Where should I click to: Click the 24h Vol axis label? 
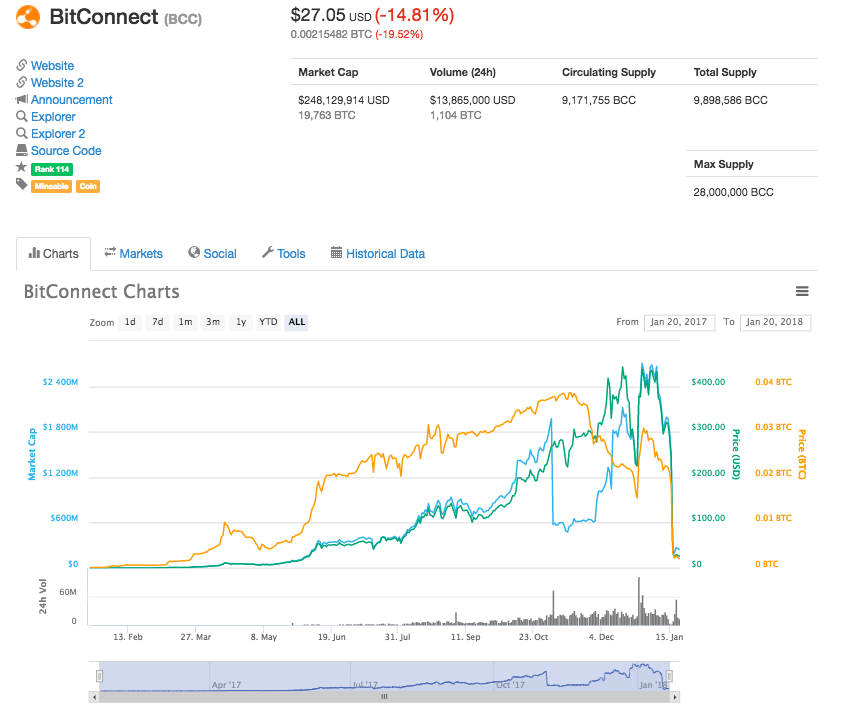[42, 596]
